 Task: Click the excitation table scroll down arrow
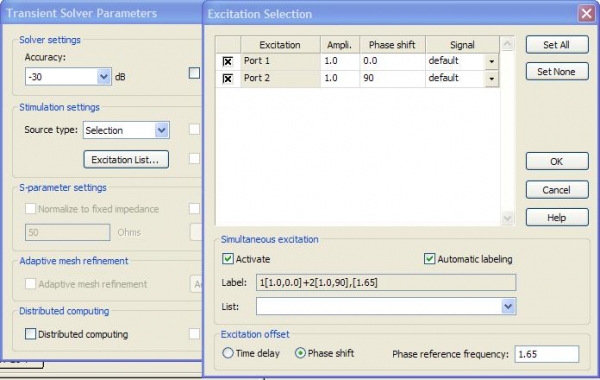pyautogui.click(x=507, y=218)
